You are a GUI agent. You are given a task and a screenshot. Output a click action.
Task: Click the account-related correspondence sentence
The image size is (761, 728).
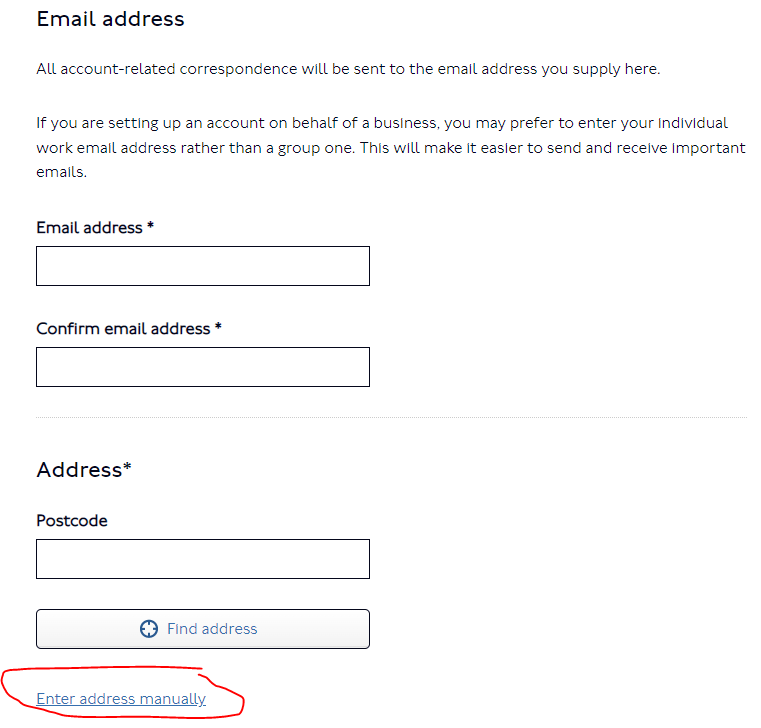tap(348, 69)
